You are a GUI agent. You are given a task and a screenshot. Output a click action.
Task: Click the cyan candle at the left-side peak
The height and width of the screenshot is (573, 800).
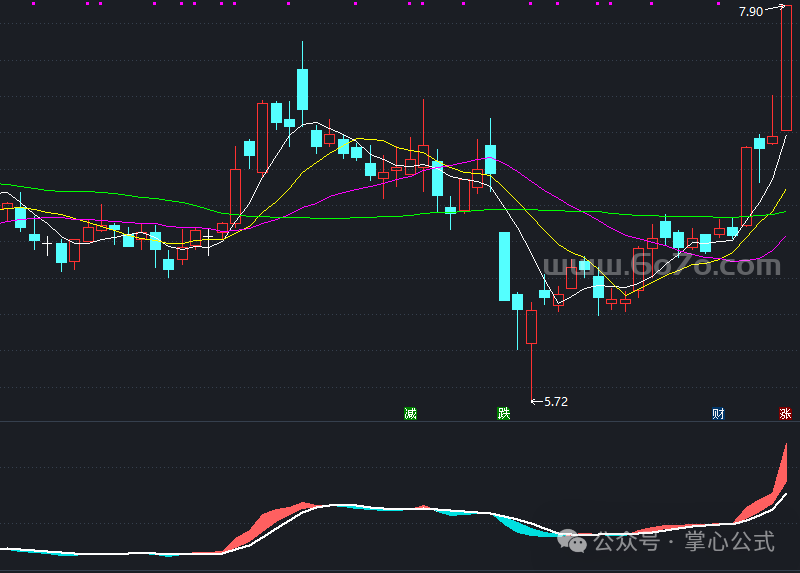[302, 89]
